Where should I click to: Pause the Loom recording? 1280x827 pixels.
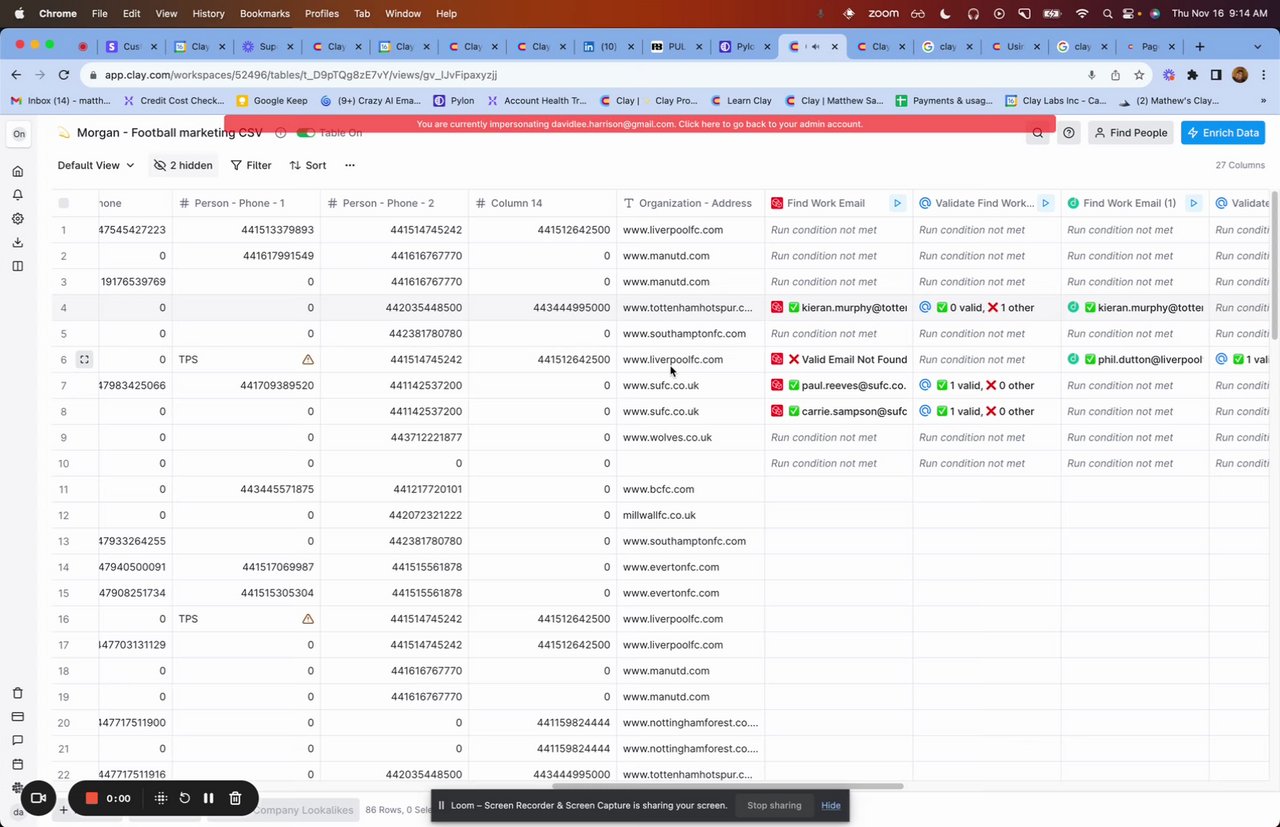click(209, 798)
